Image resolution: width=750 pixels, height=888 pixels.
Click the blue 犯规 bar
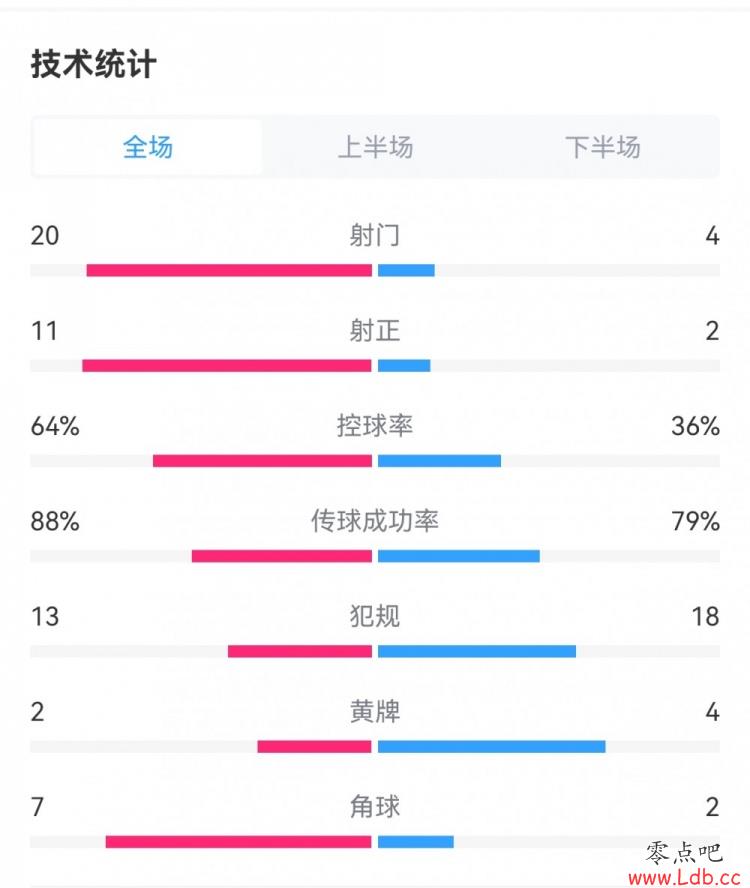click(x=477, y=651)
